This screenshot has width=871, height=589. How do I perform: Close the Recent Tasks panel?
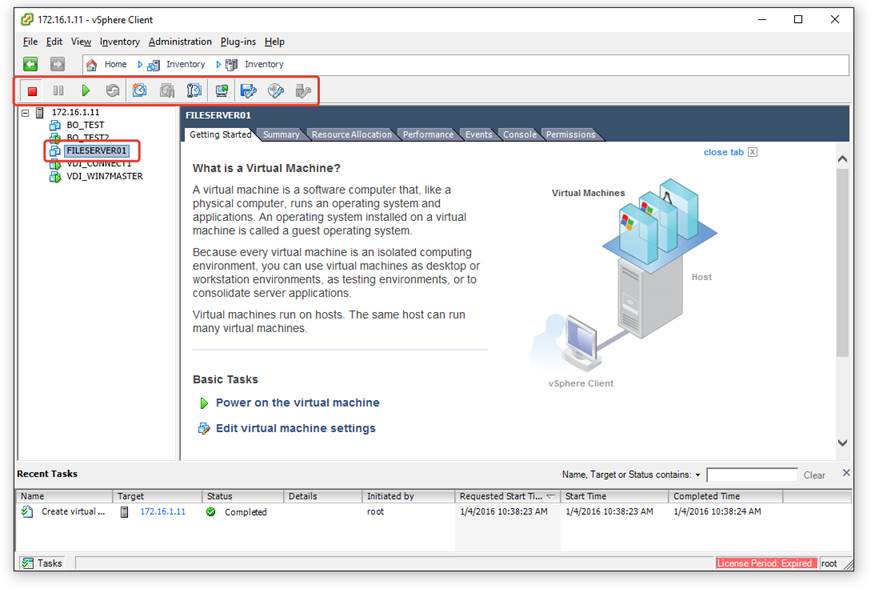pos(846,473)
